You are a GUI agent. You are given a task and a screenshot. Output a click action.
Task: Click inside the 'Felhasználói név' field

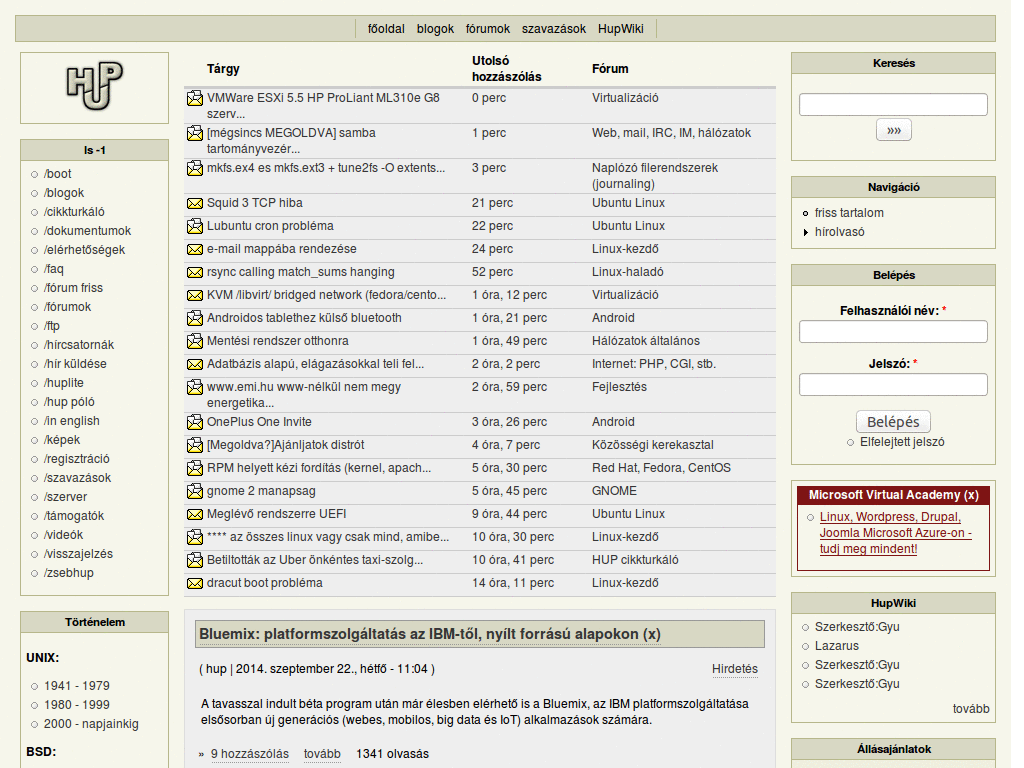pyautogui.click(x=892, y=332)
